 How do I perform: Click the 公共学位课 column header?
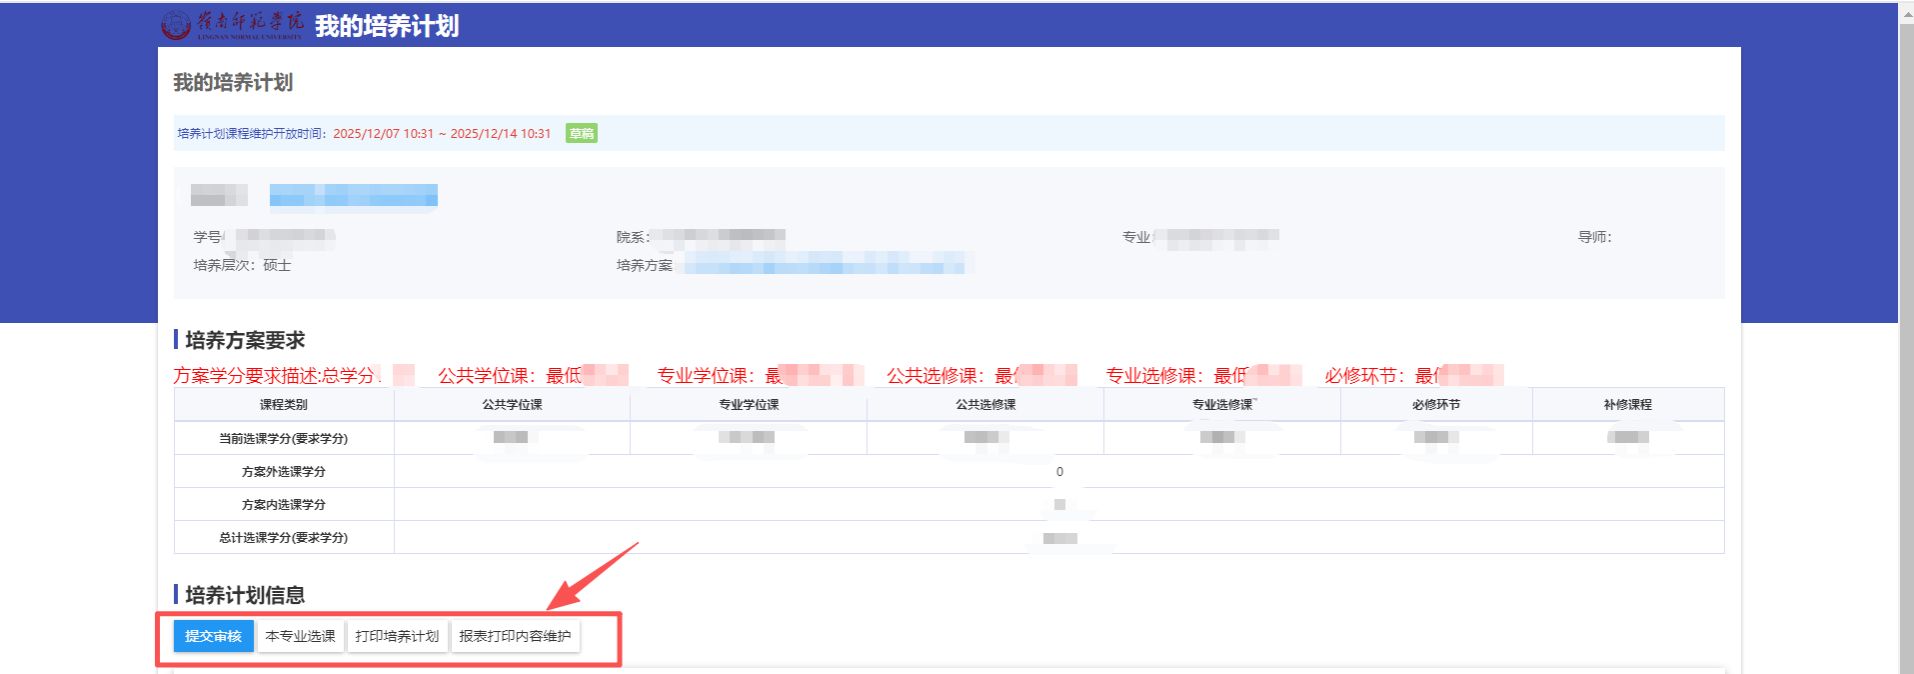512,405
